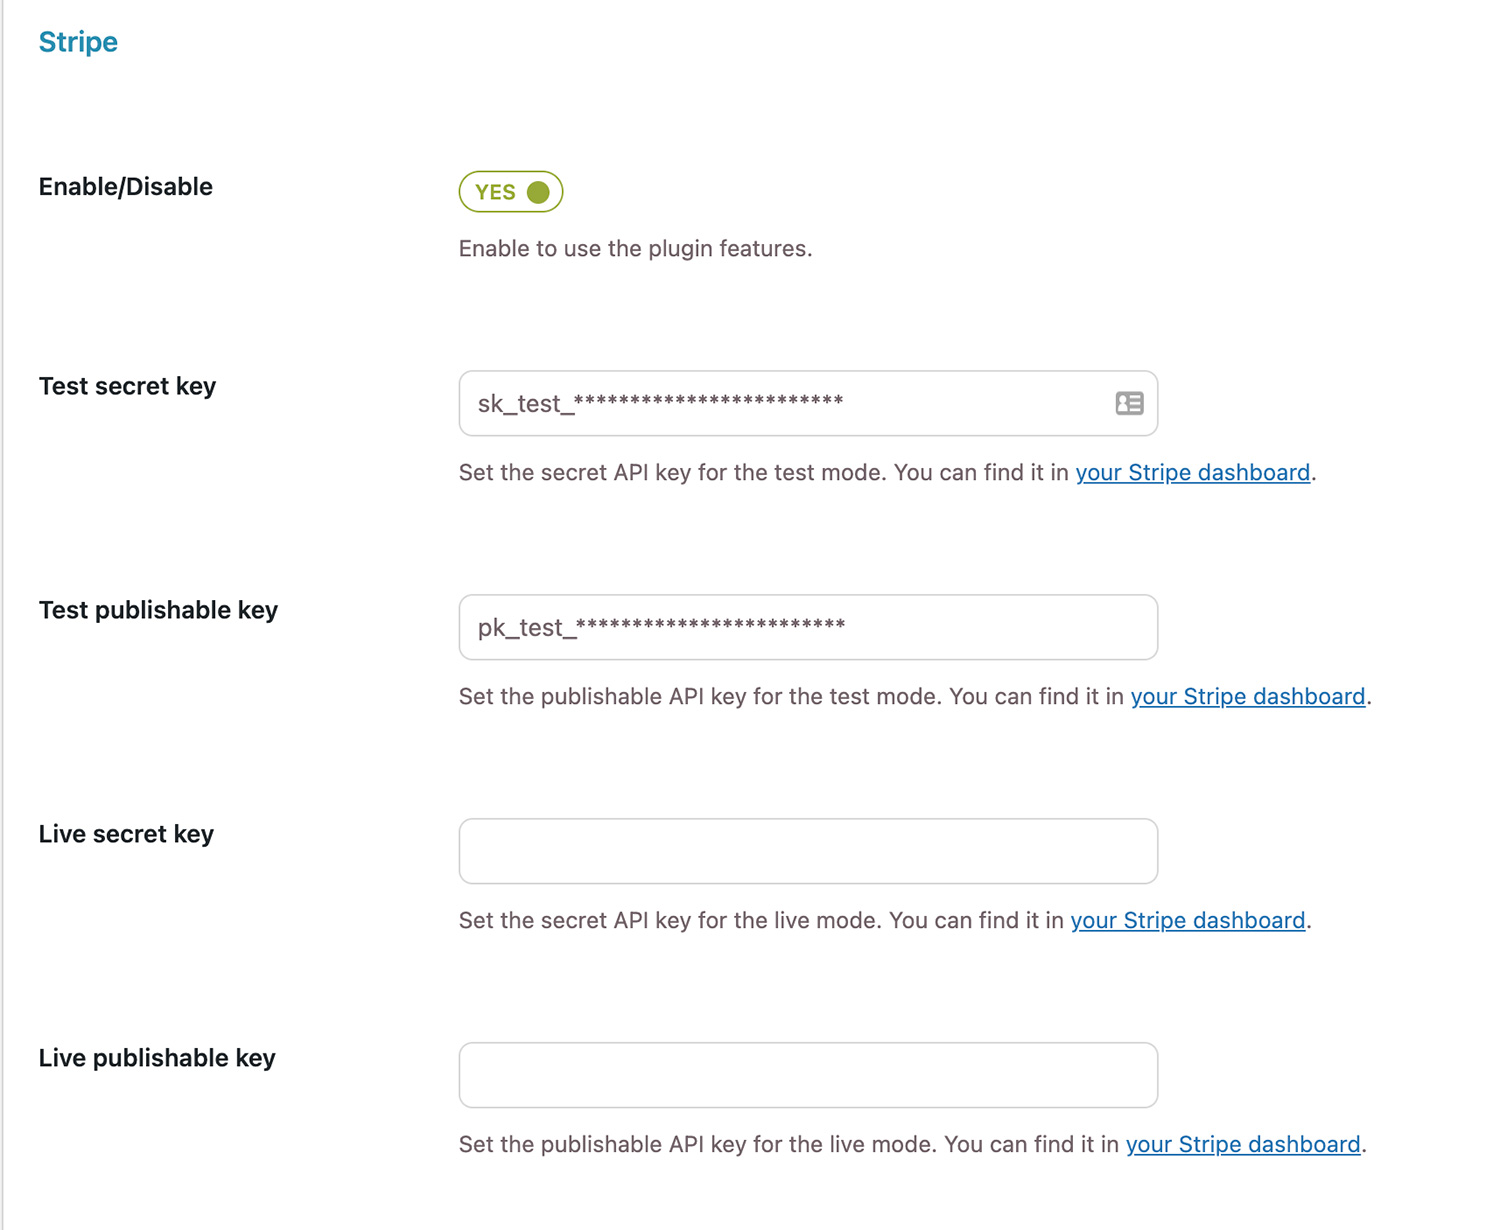Click the Test secret key label
Viewport: 1500px width, 1230px height.
coord(127,386)
